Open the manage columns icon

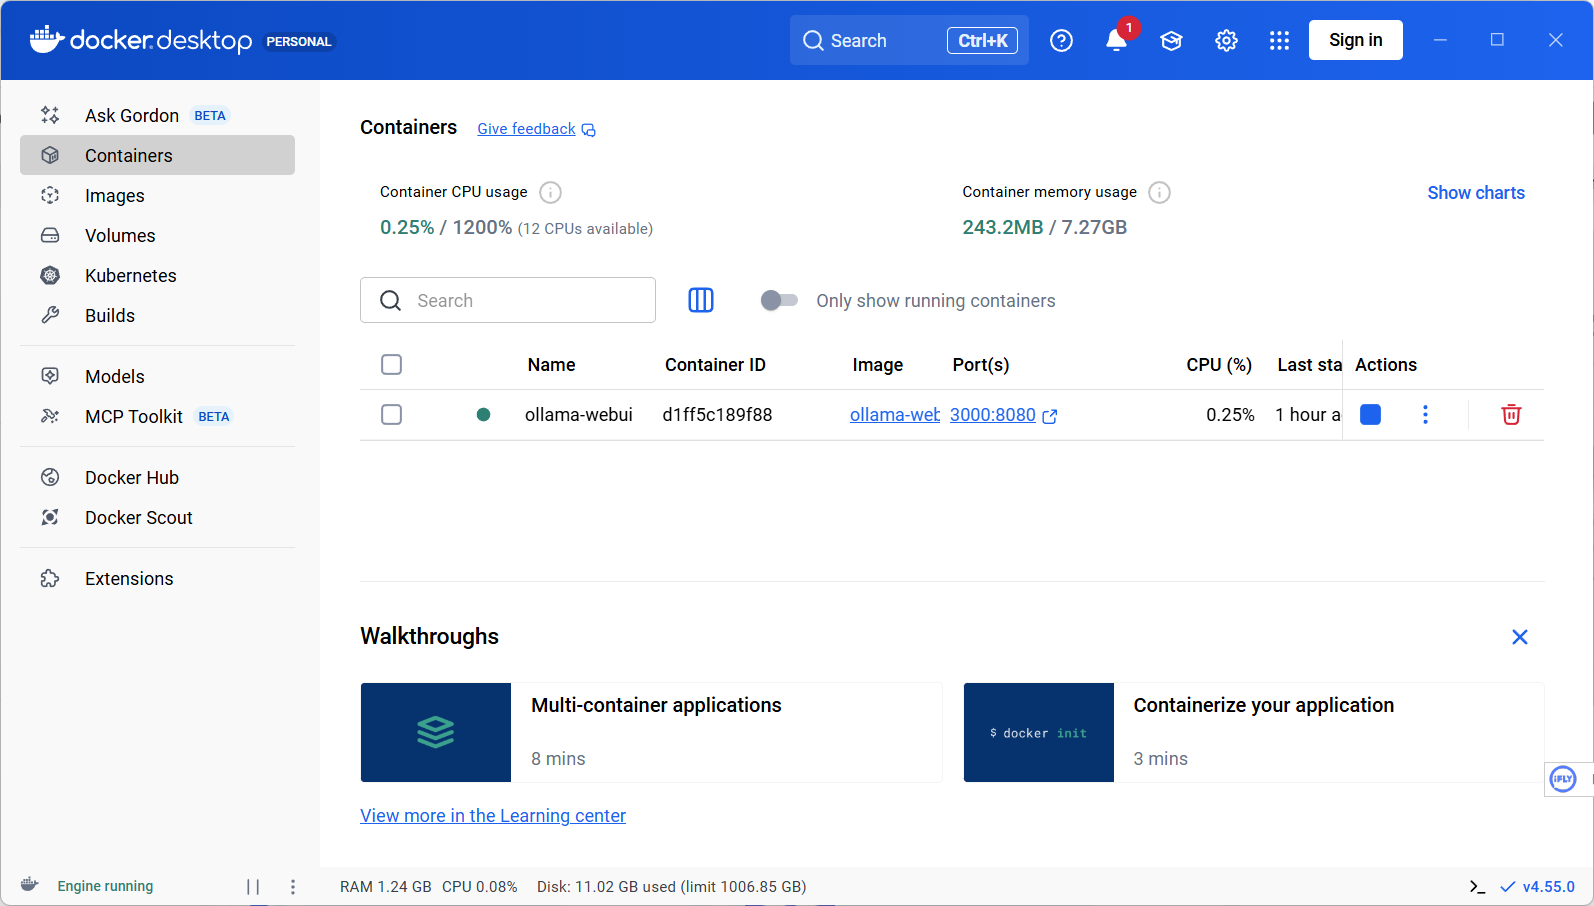pyautogui.click(x=701, y=300)
